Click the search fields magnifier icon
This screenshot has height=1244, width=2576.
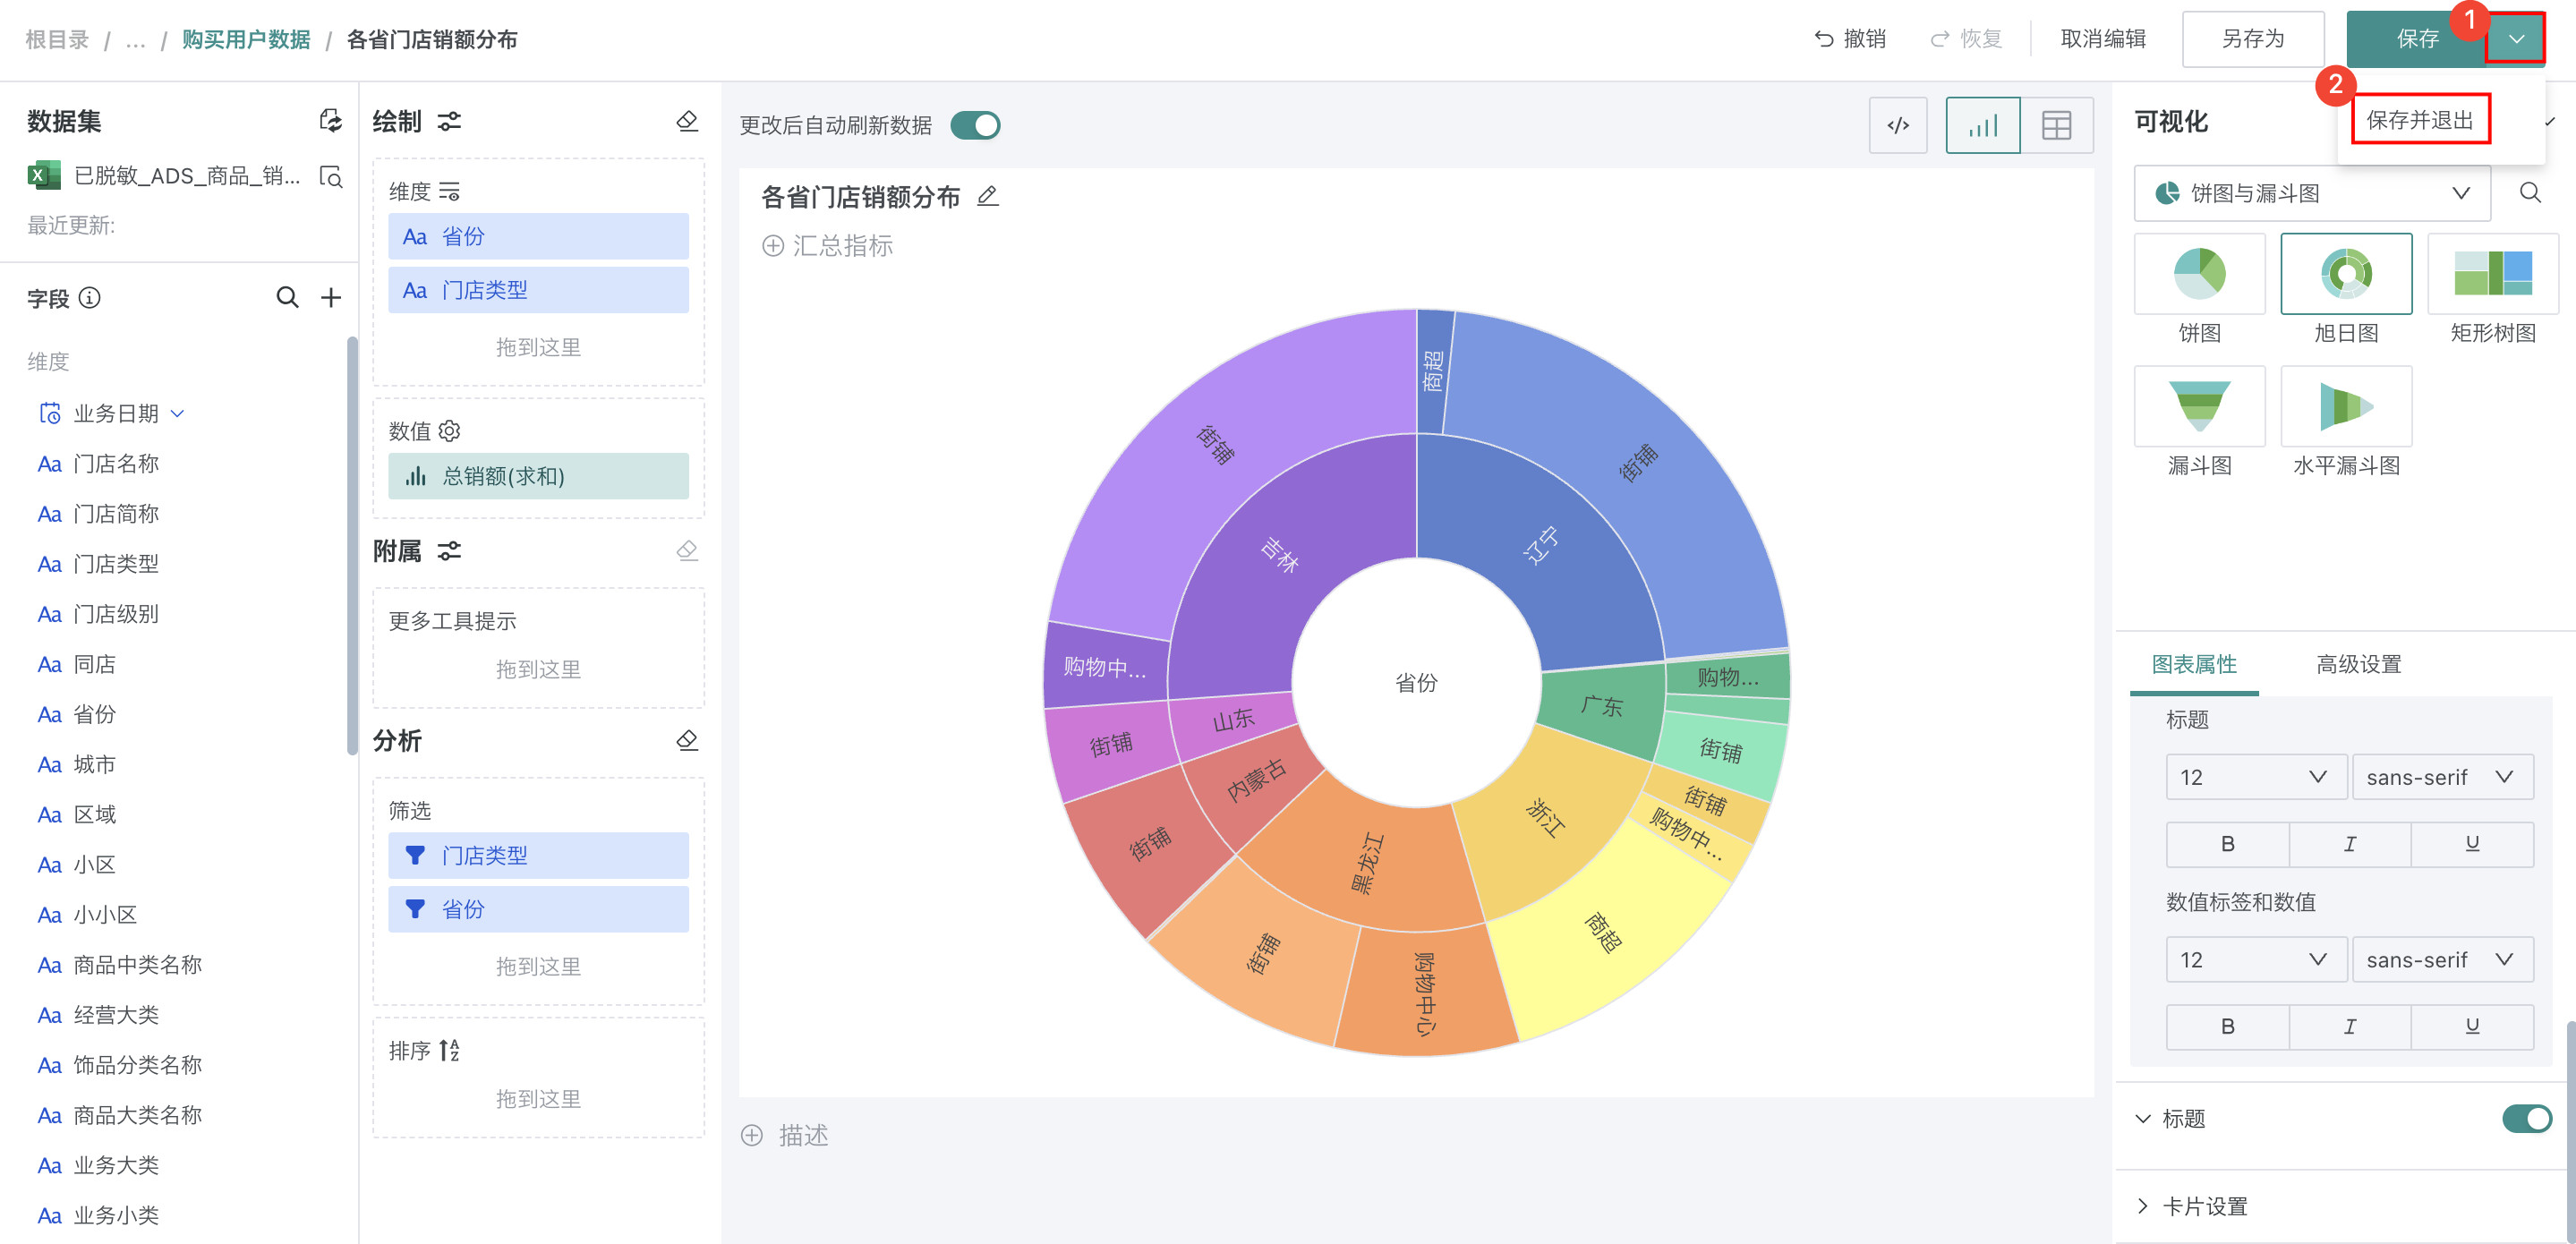click(287, 298)
